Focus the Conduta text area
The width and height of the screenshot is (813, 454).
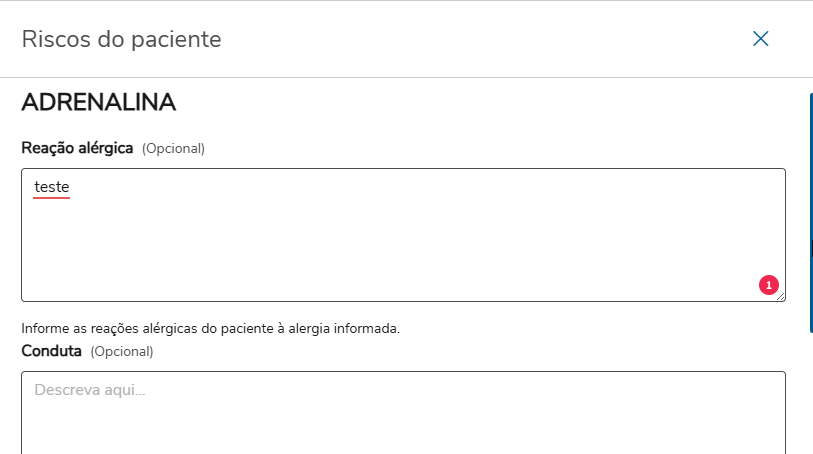click(400, 415)
